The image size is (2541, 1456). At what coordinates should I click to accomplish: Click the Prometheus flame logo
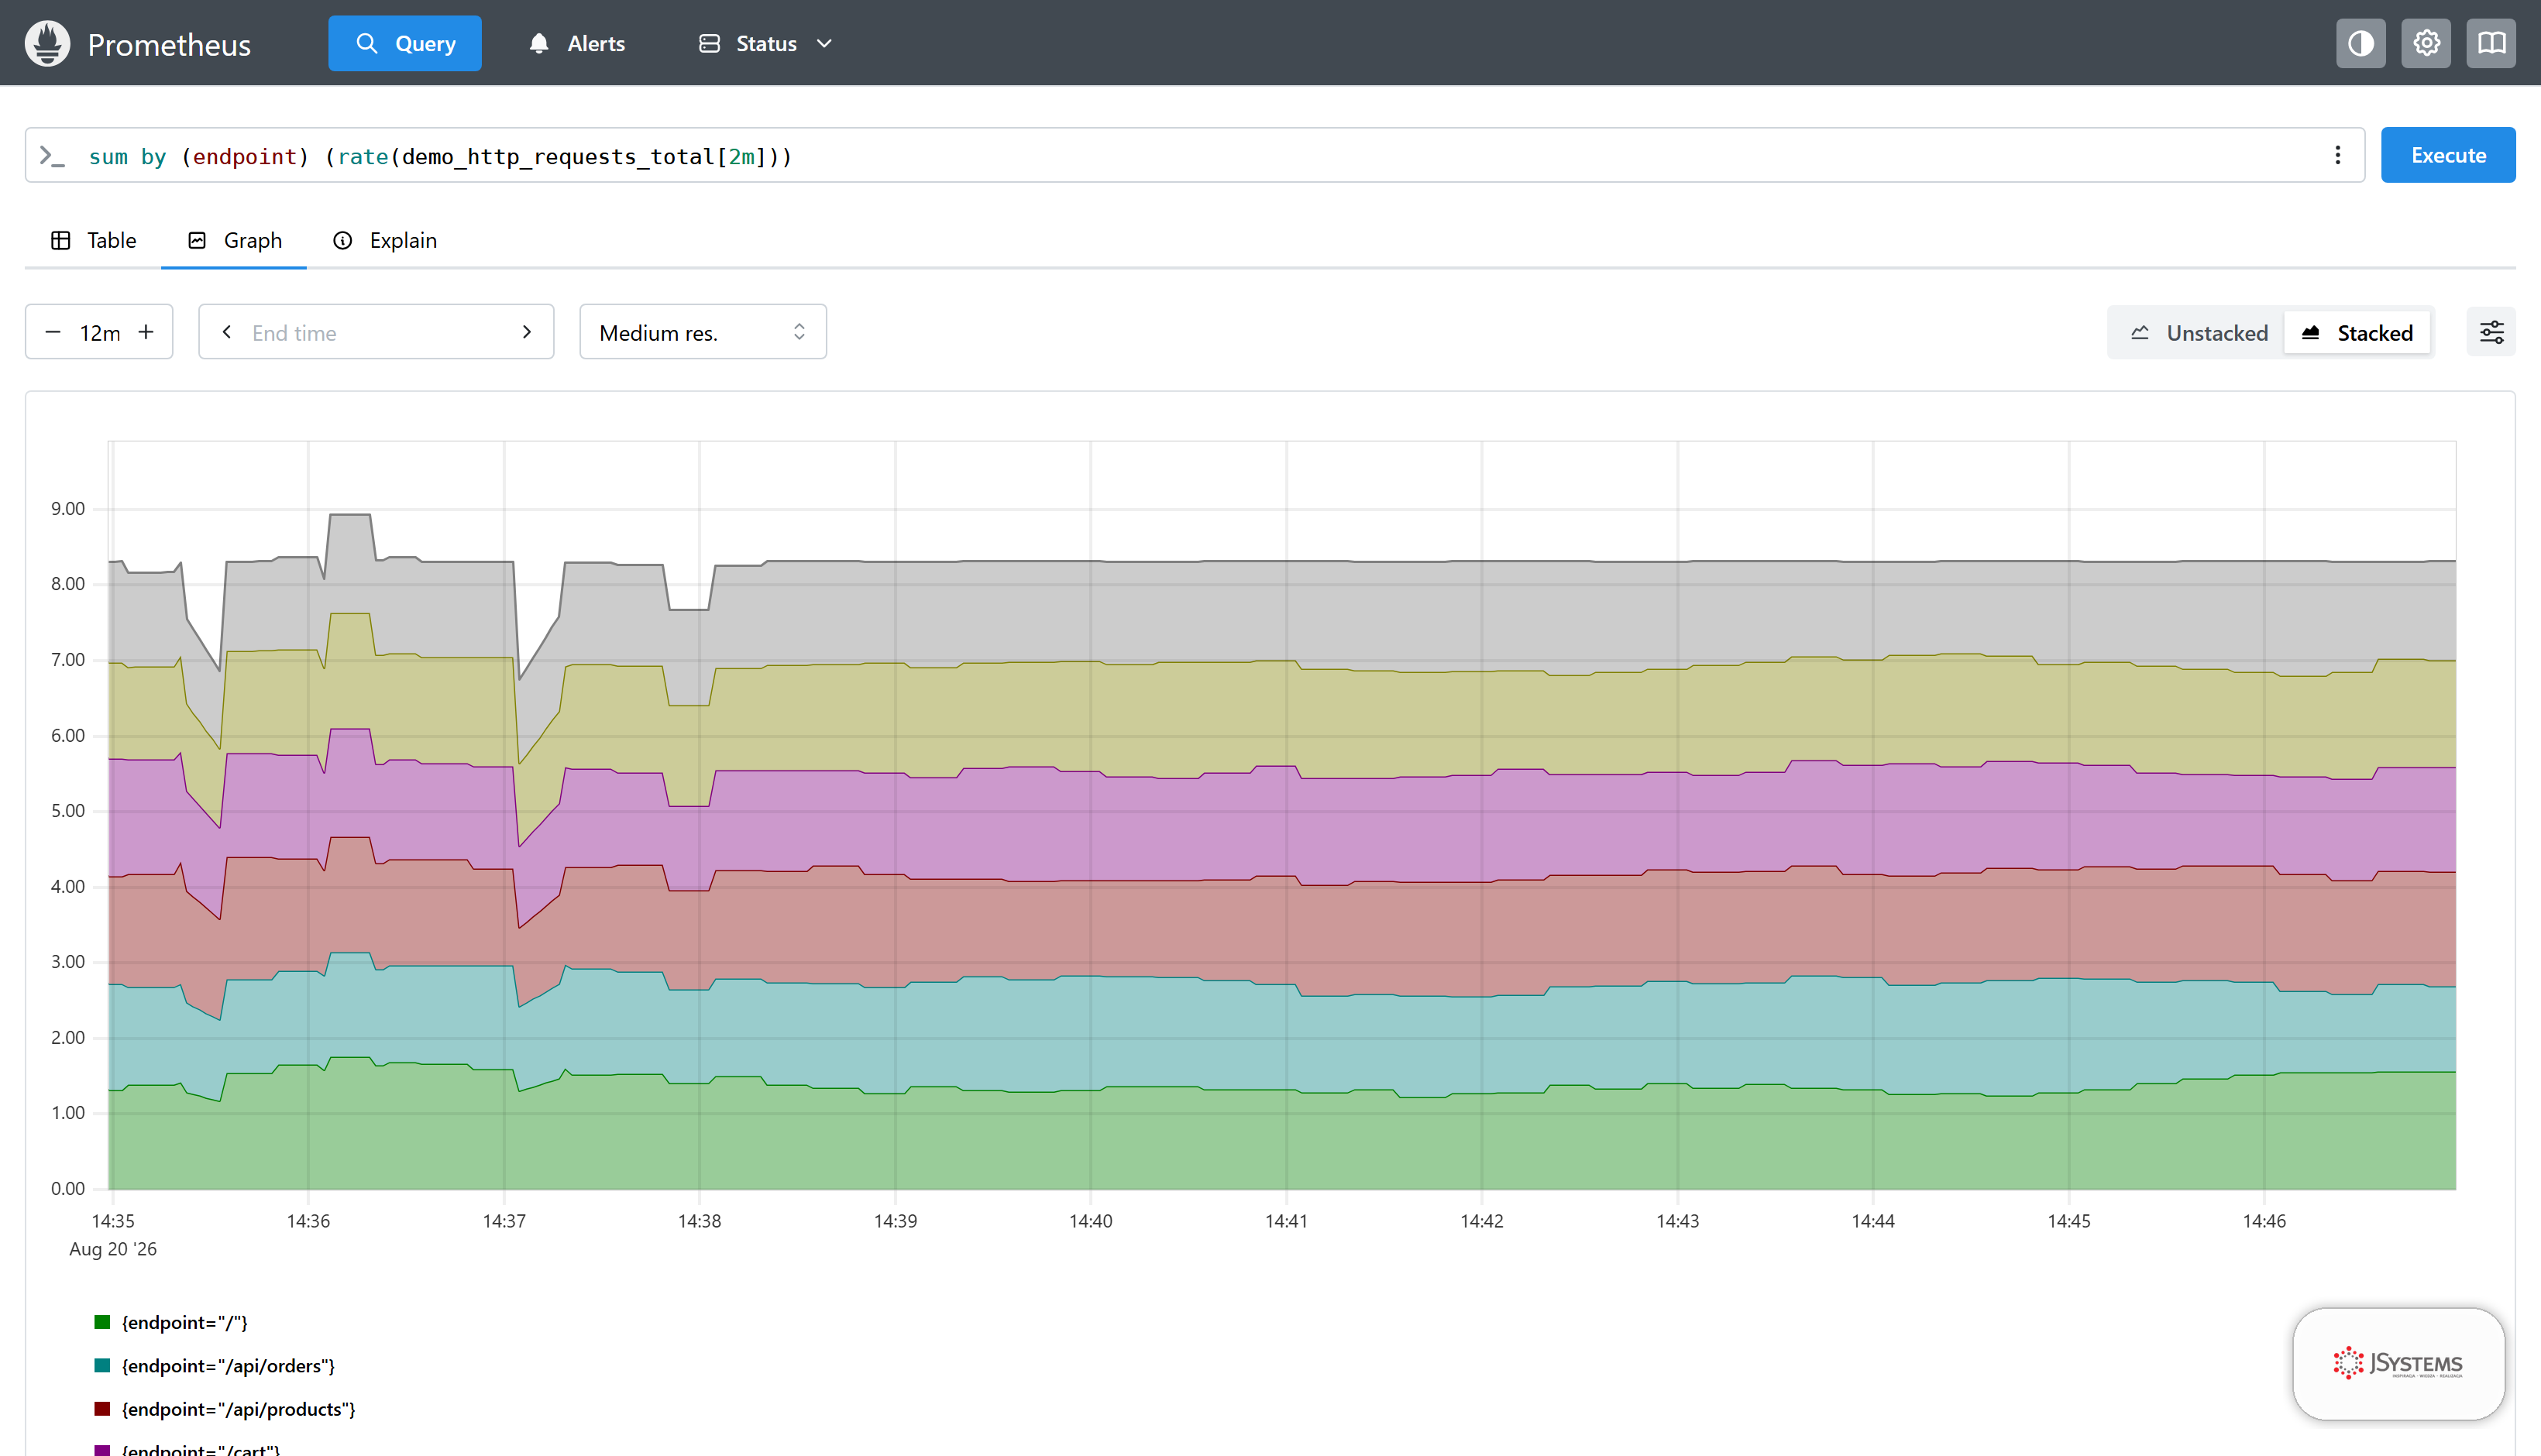(x=47, y=43)
